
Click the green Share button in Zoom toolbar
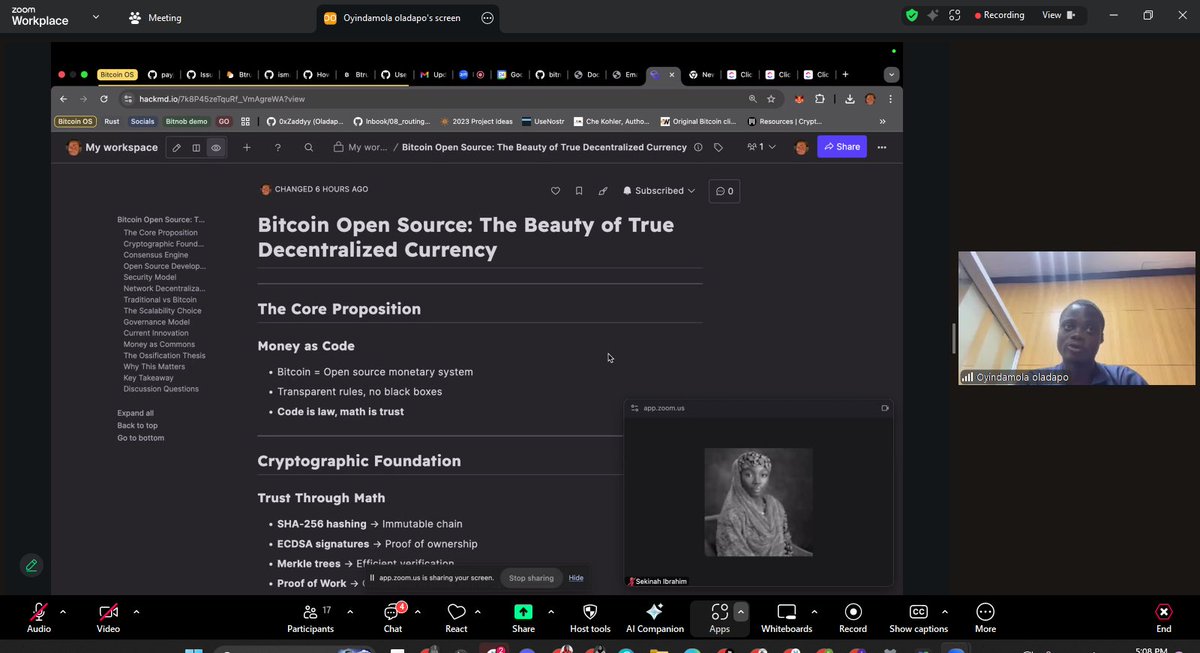pos(523,616)
